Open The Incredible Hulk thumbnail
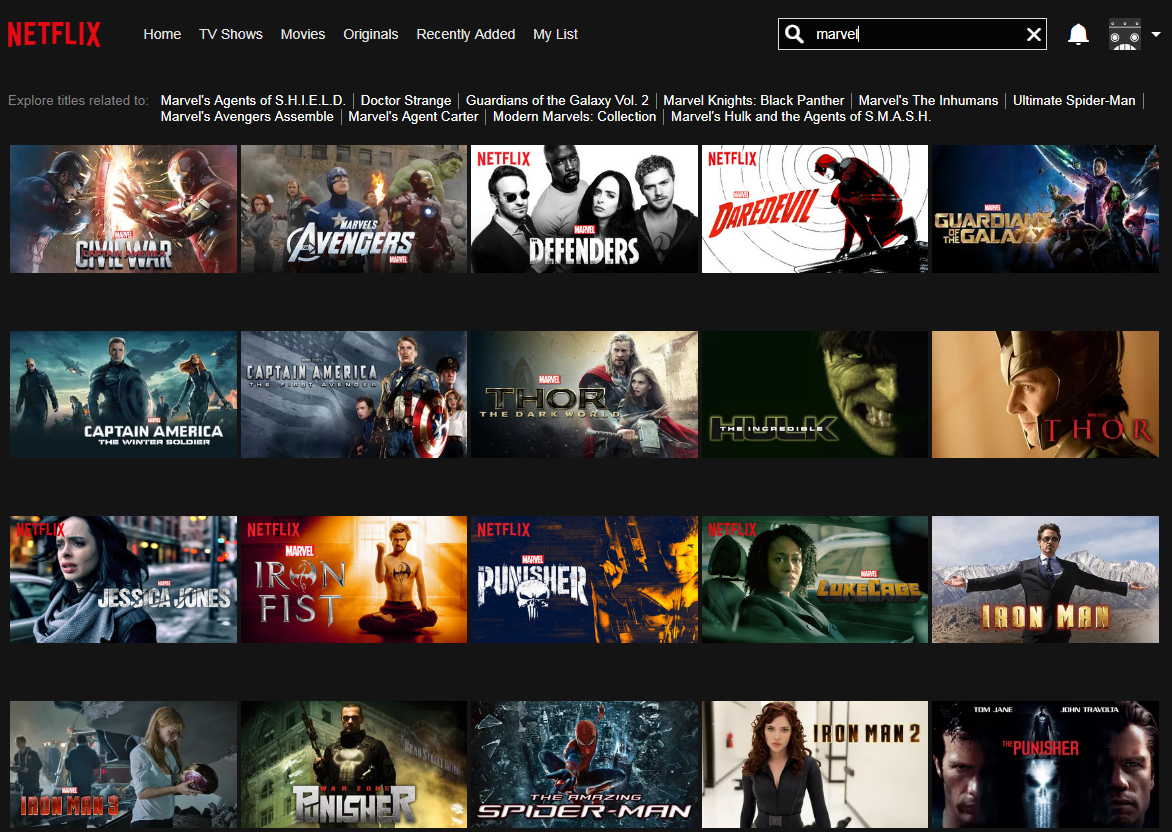This screenshot has height=832, width=1172. (815, 395)
